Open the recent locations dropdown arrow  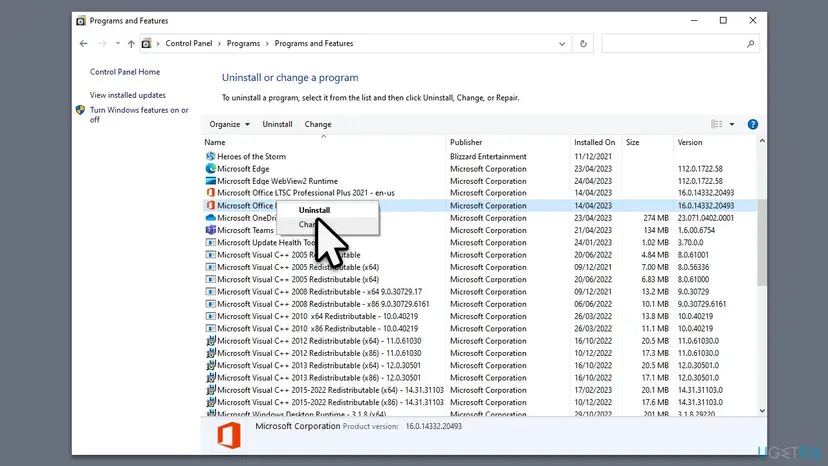coord(117,43)
